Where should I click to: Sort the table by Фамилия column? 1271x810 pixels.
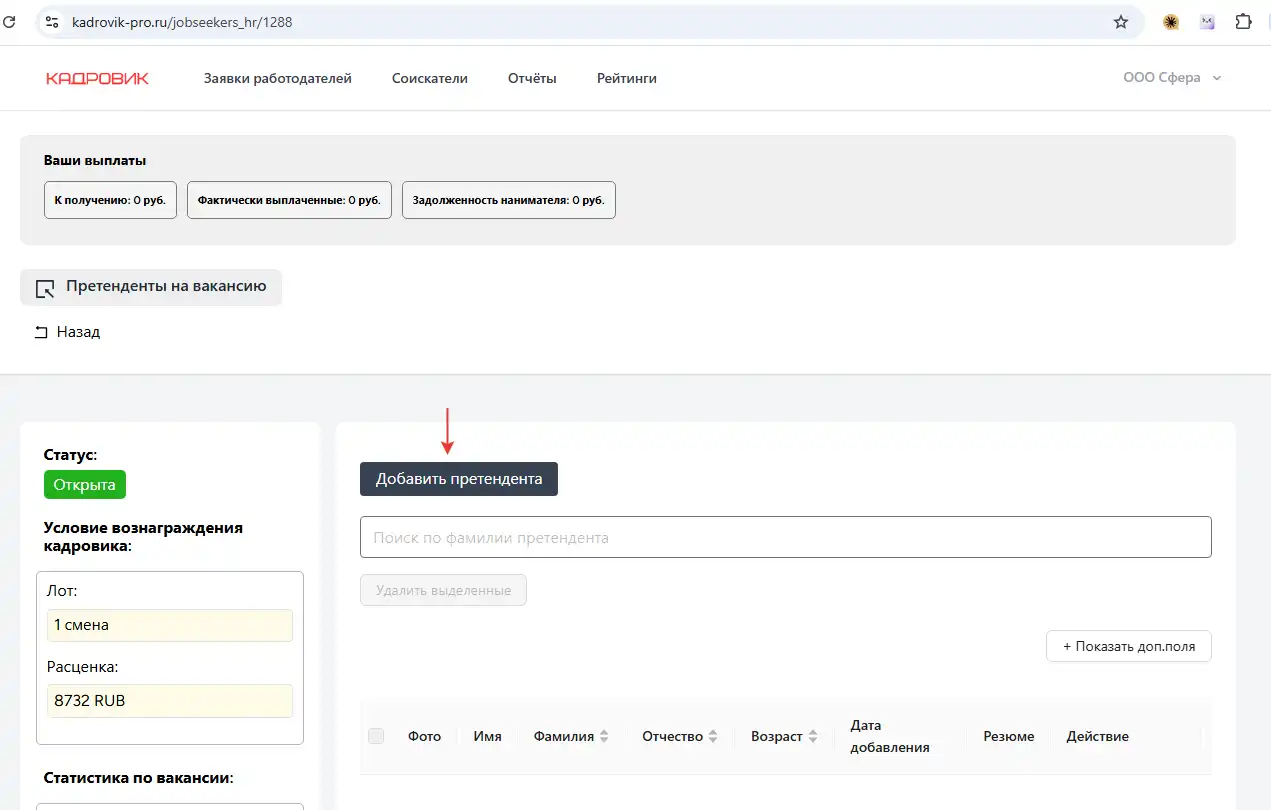tap(603, 736)
